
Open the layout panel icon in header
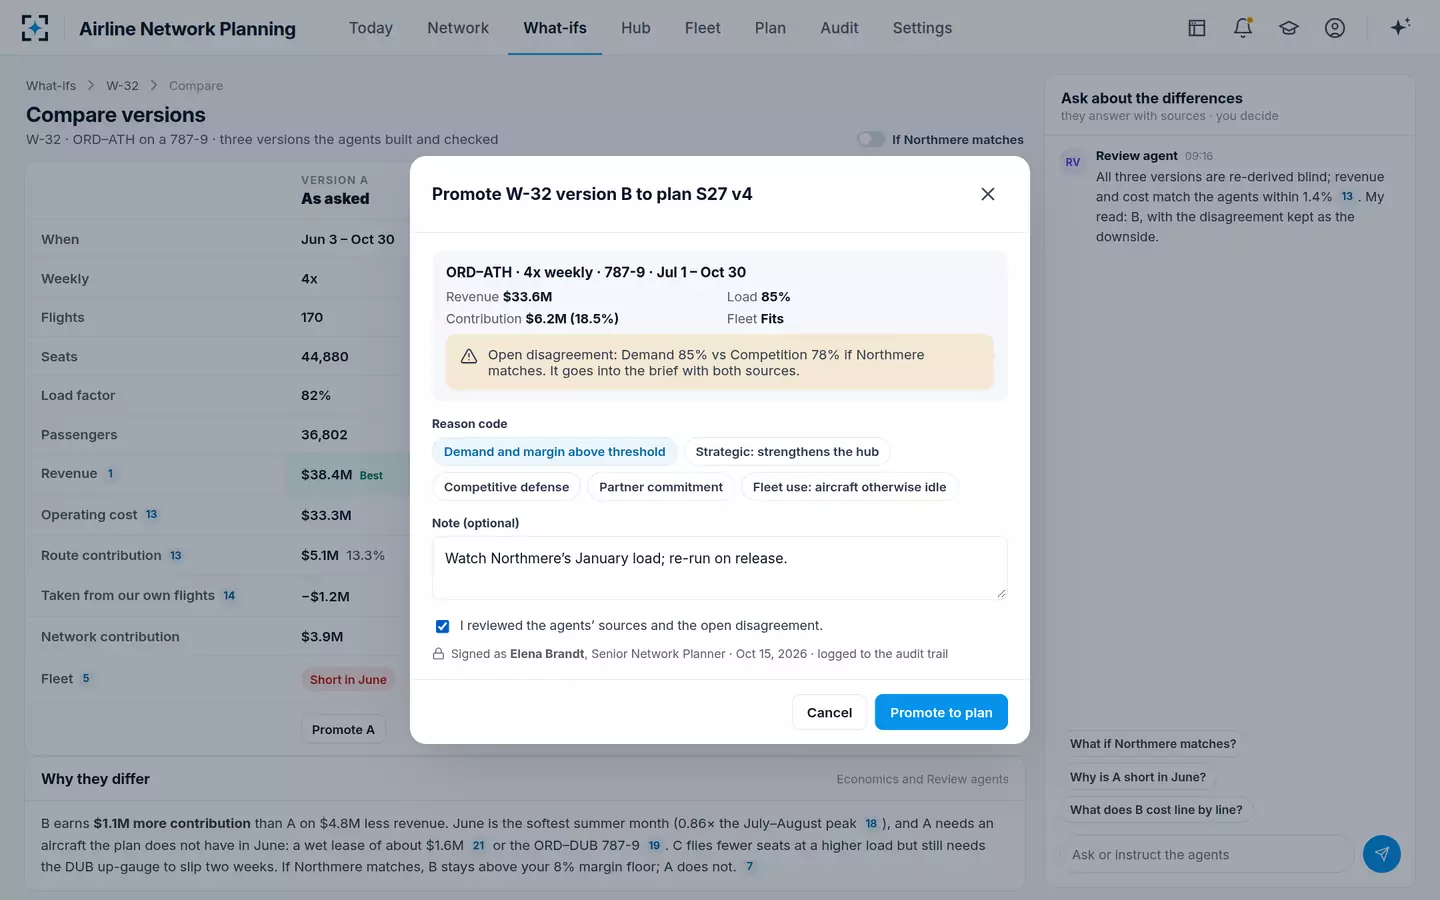click(x=1197, y=28)
